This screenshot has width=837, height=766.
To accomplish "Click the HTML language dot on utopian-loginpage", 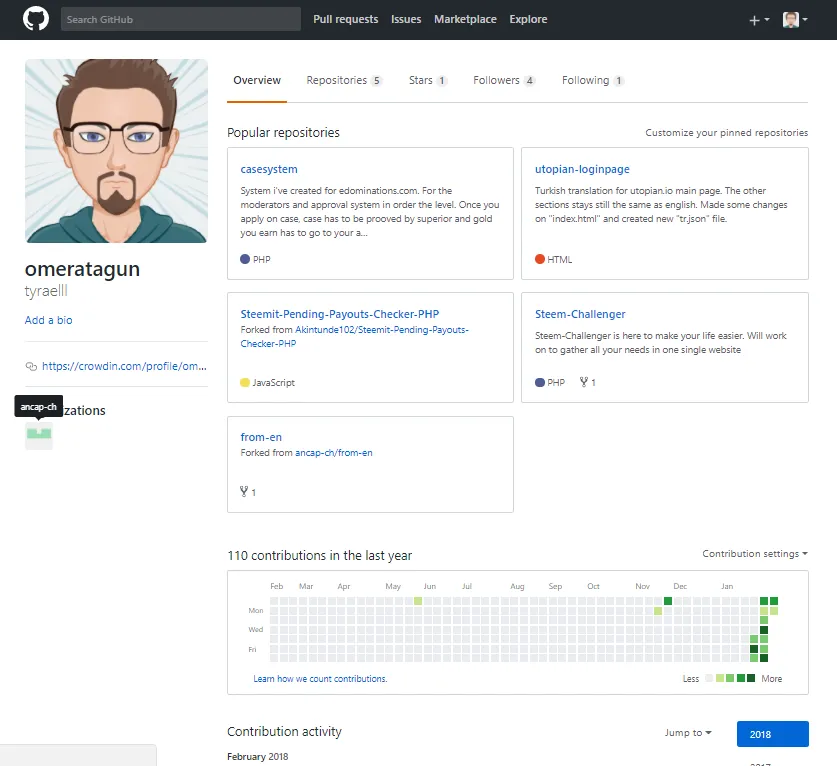I will pyautogui.click(x=540, y=259).
